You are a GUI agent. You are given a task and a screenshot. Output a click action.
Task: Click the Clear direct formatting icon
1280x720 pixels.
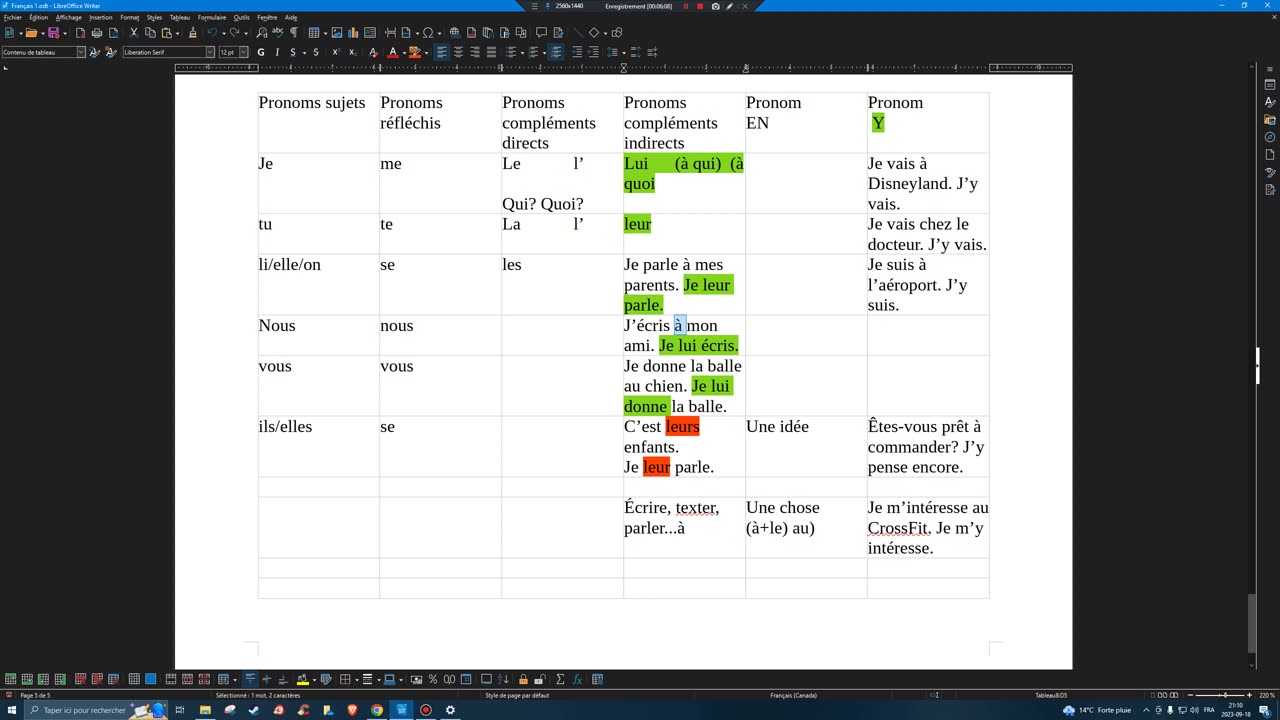click(373, 52)
